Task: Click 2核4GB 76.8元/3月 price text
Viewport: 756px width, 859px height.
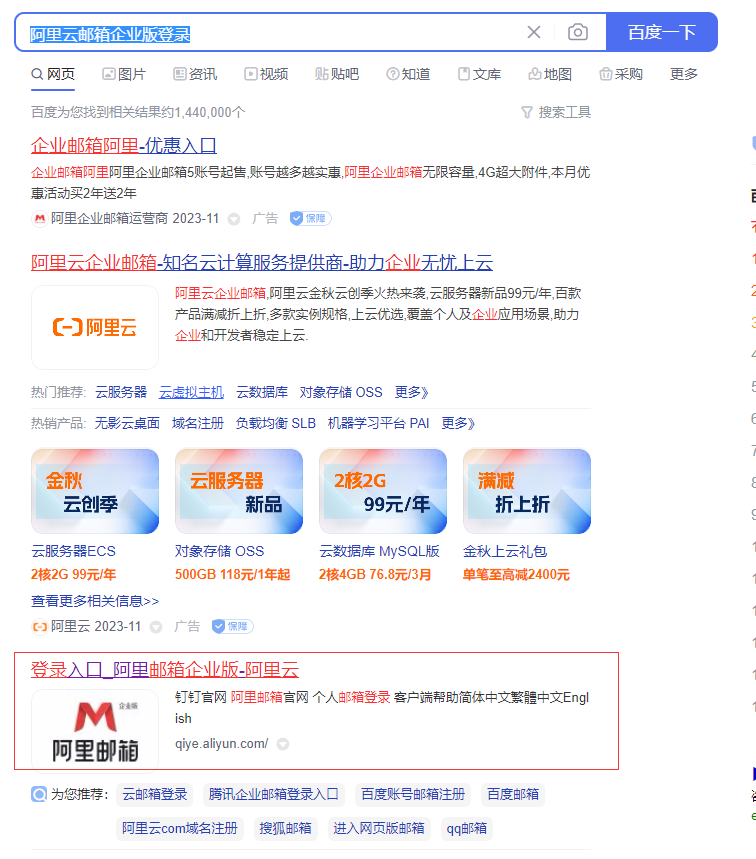Action: 375,575
